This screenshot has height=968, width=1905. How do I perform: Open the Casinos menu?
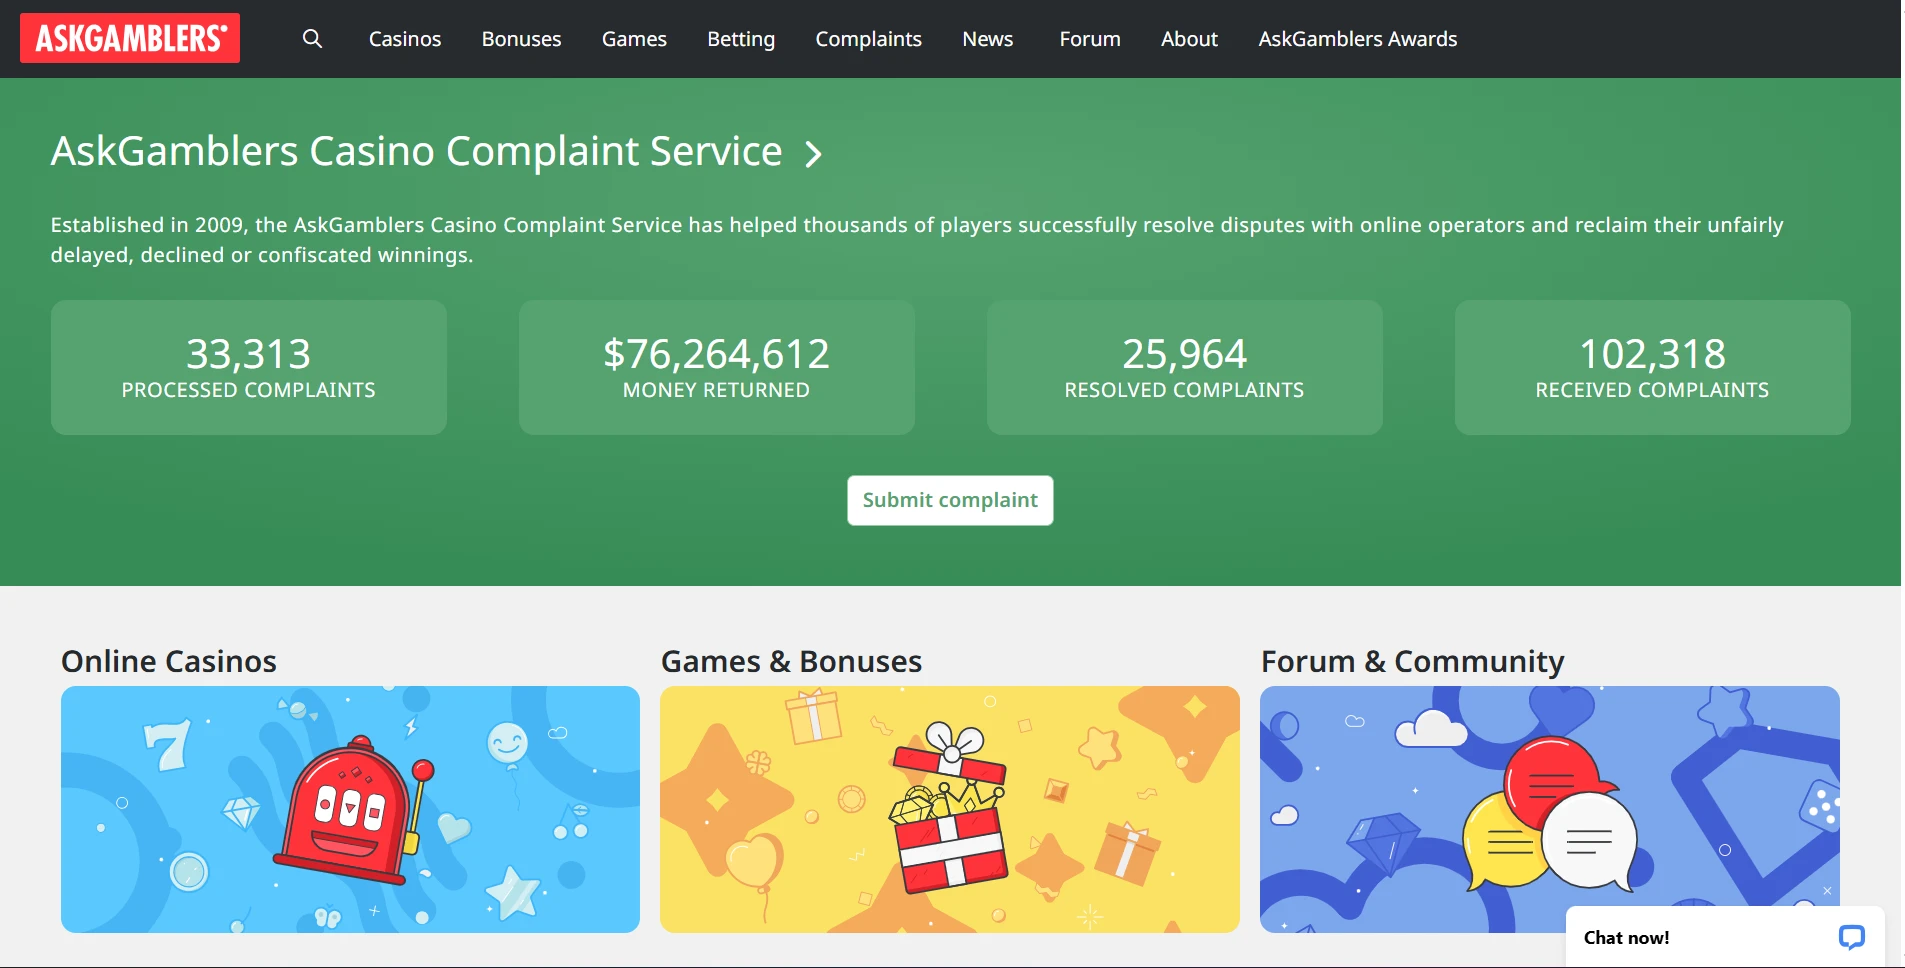click(x=405, y=39)
